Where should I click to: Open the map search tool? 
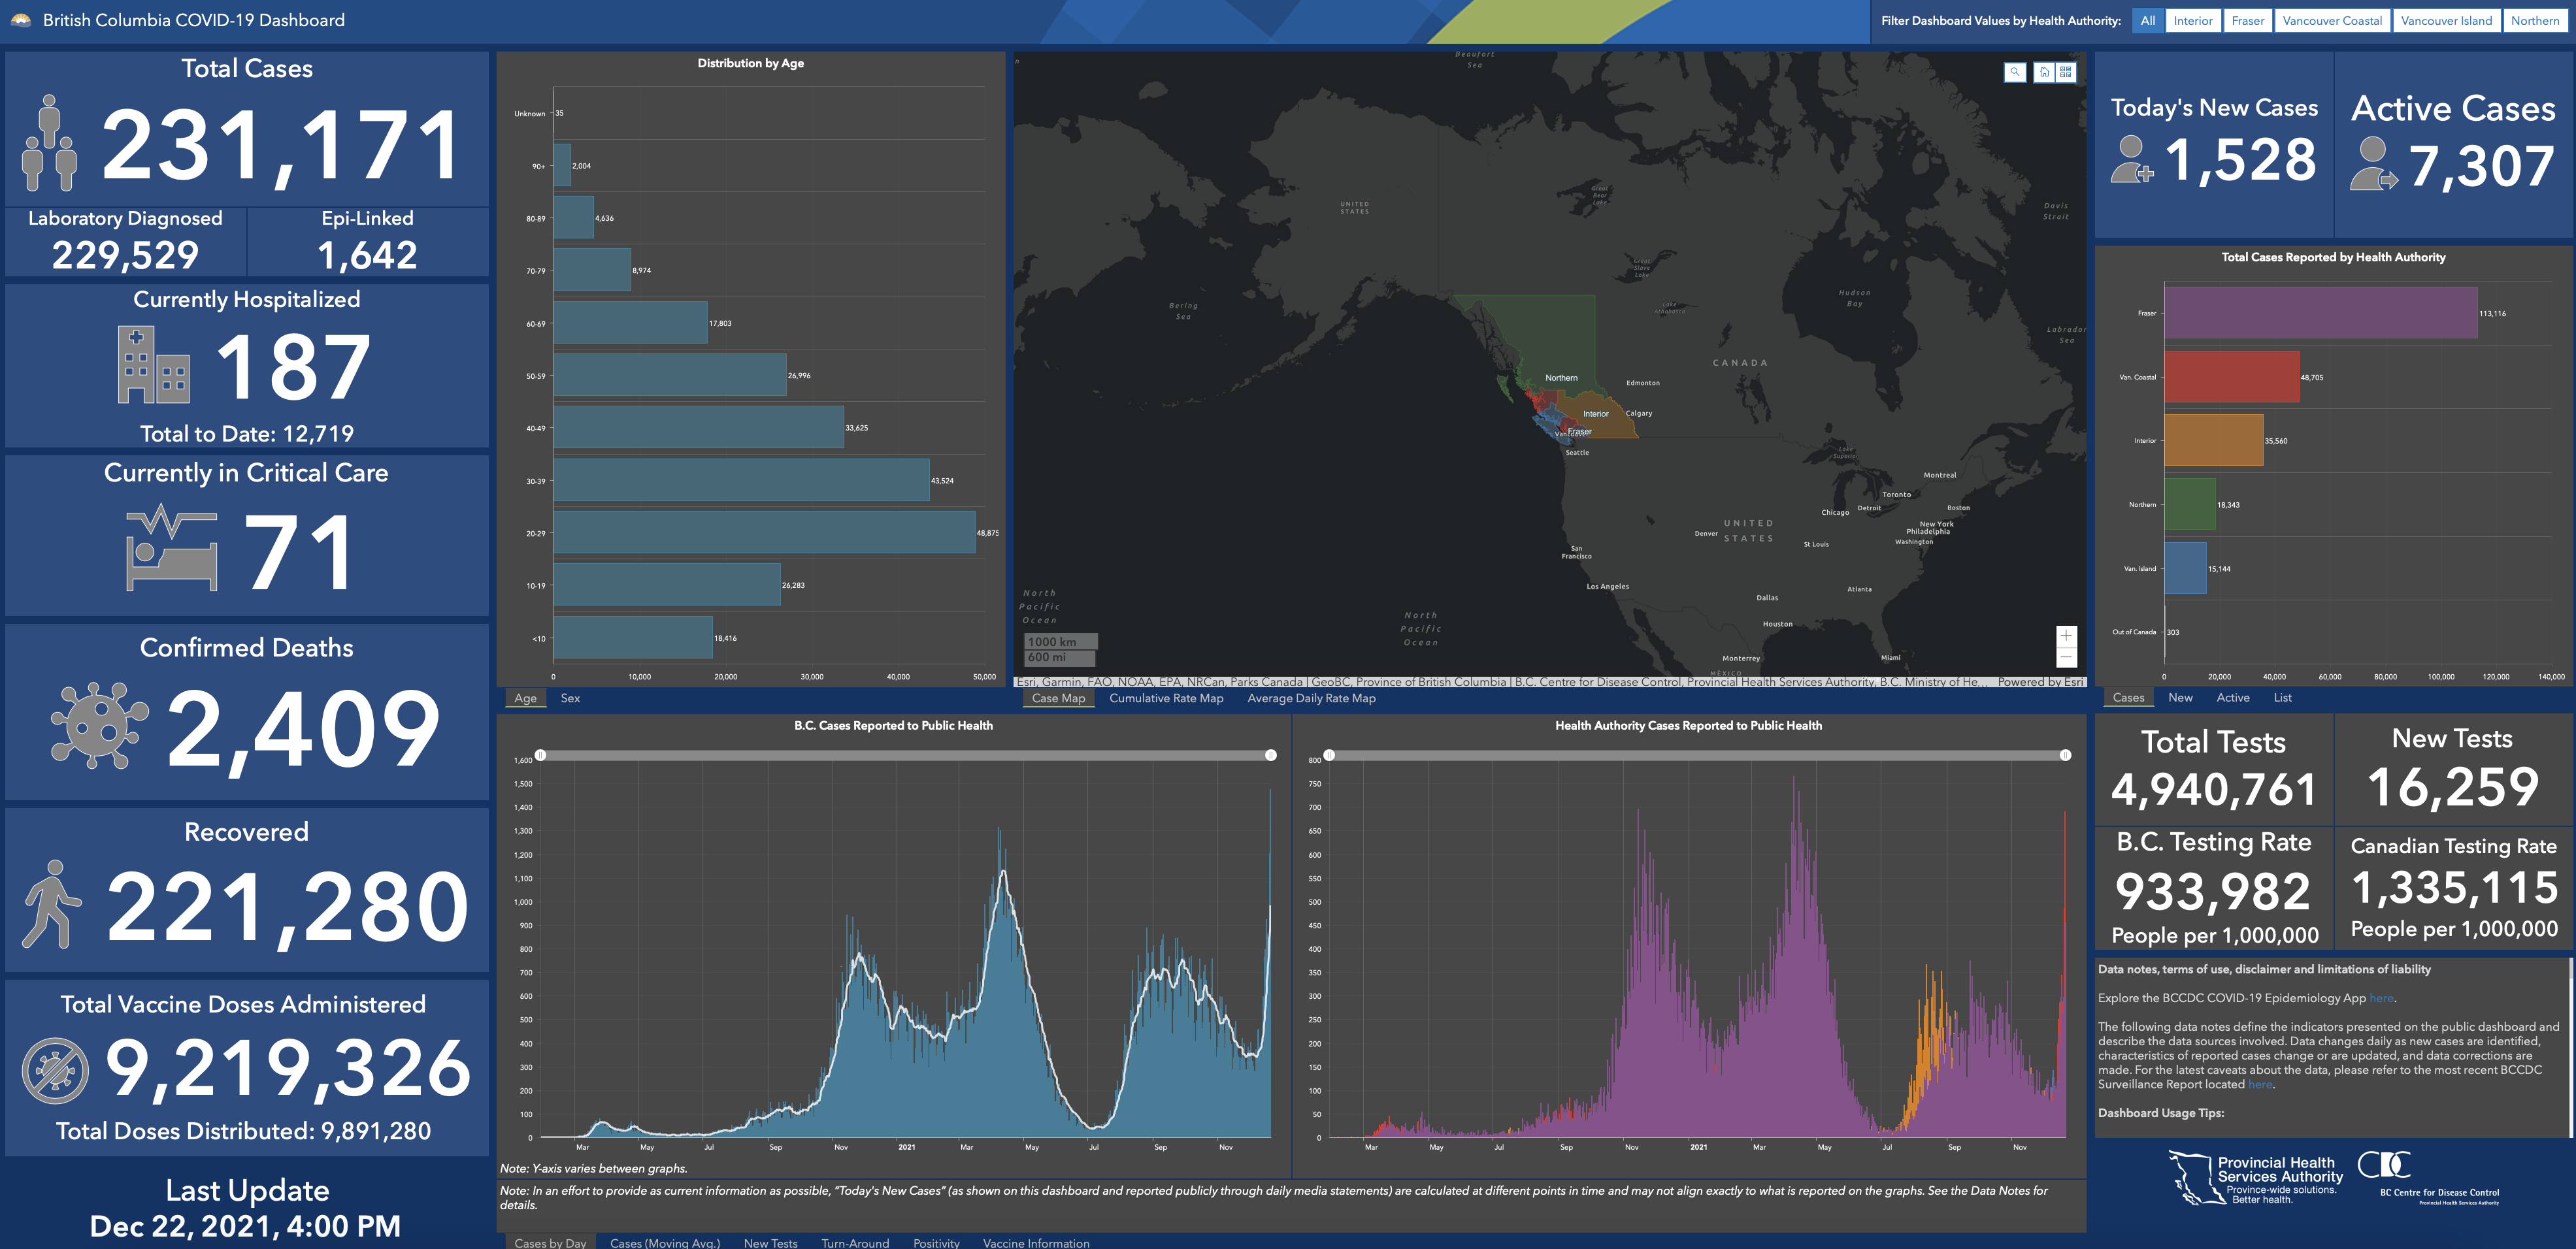[x=2015, y=72]
